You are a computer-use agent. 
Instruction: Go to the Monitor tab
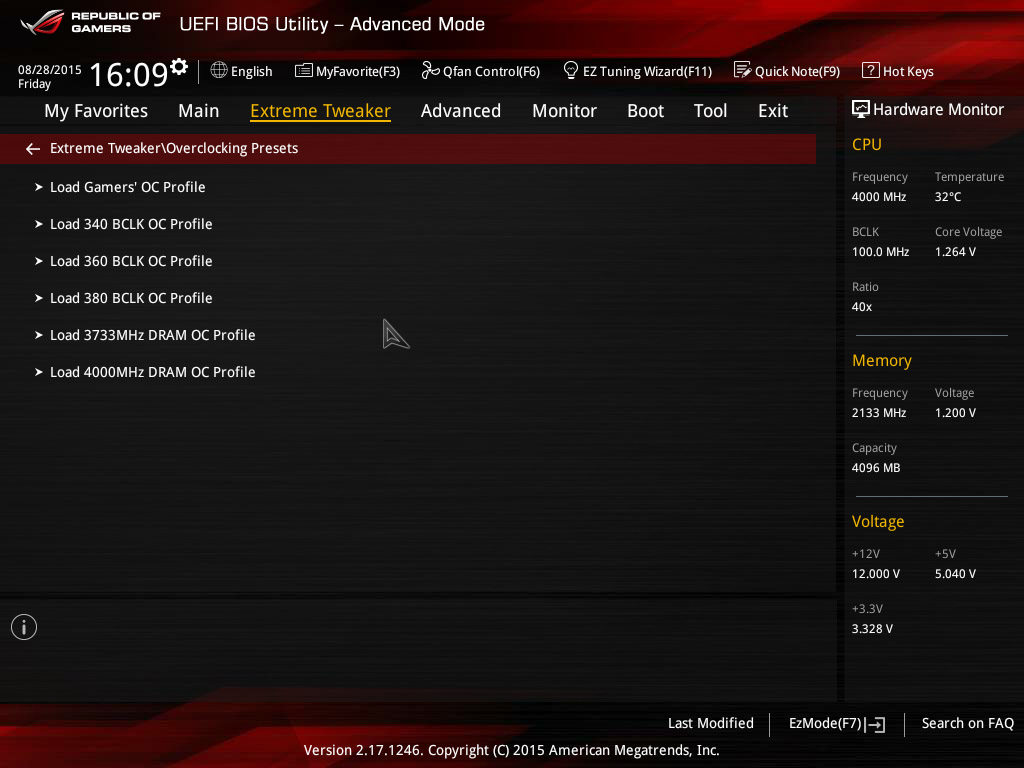[564, 111]
